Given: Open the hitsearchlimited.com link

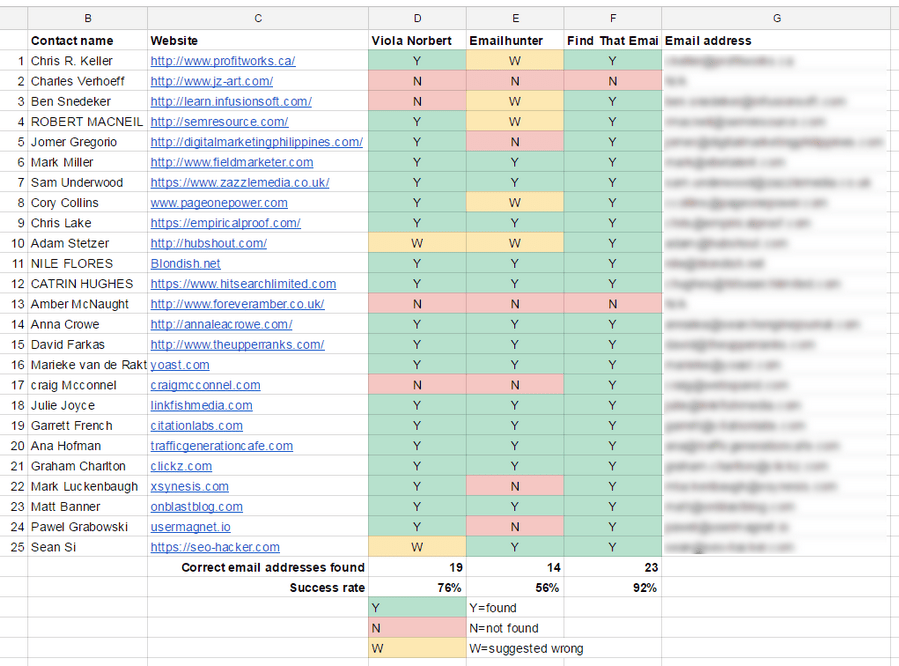Looking at the screenshot, I should [243, 284].
